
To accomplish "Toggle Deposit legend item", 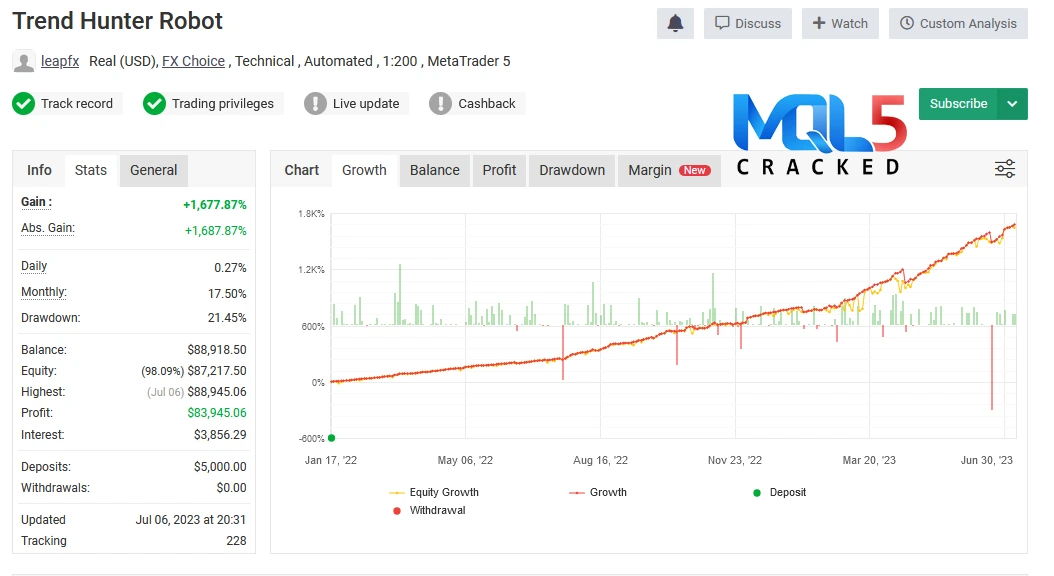I will (779, 492).
